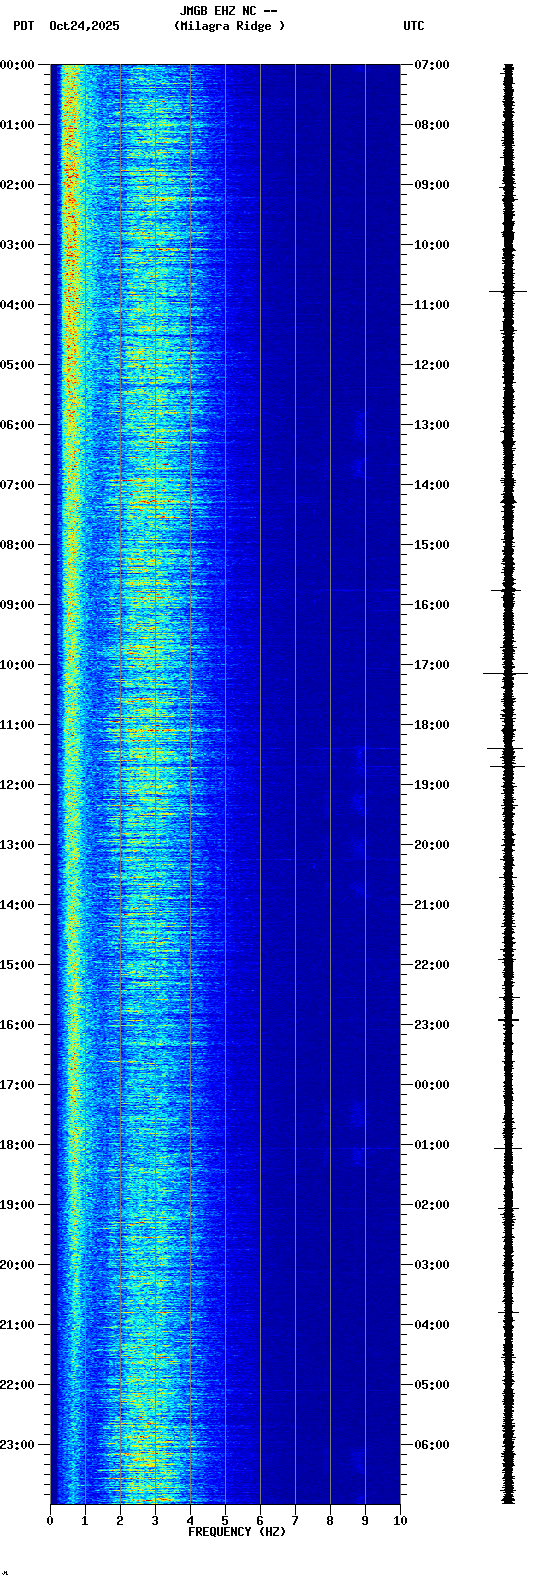Click the 16:00 PDT time label
The width and height of the screenshot is (552, 1584).
(17, 1025)
